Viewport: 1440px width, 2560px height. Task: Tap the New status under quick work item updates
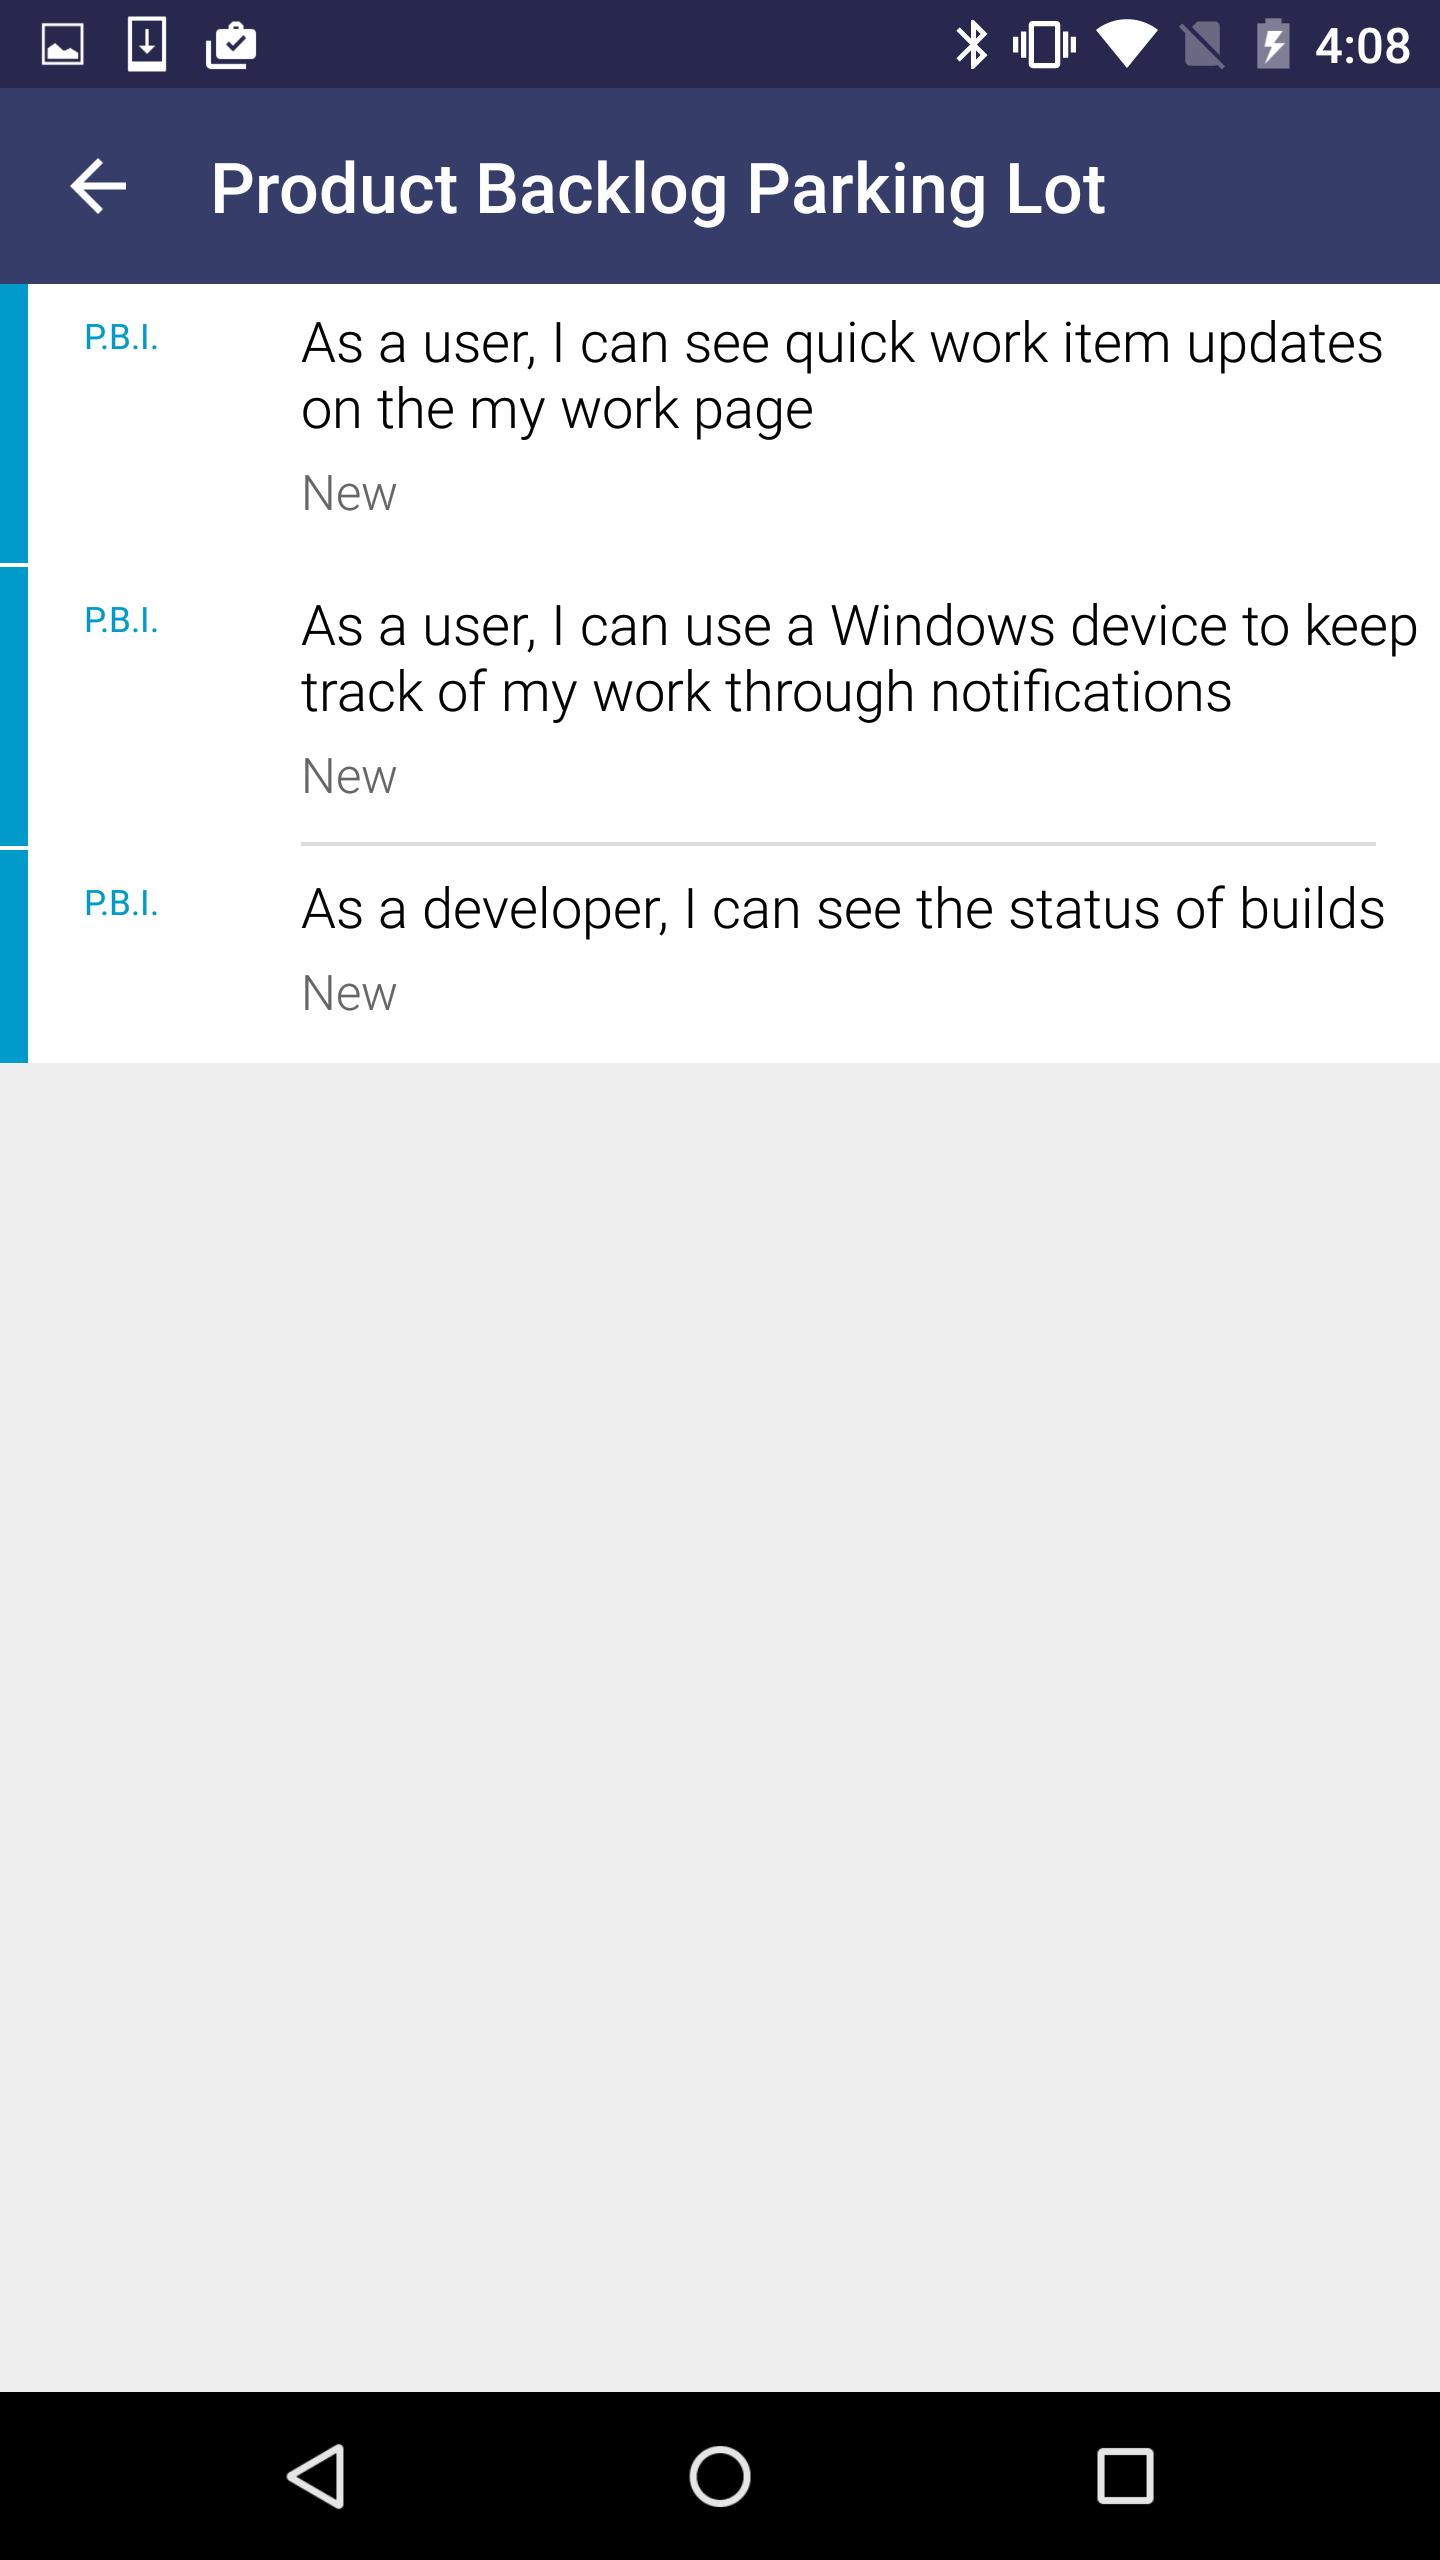coord(349,493)
